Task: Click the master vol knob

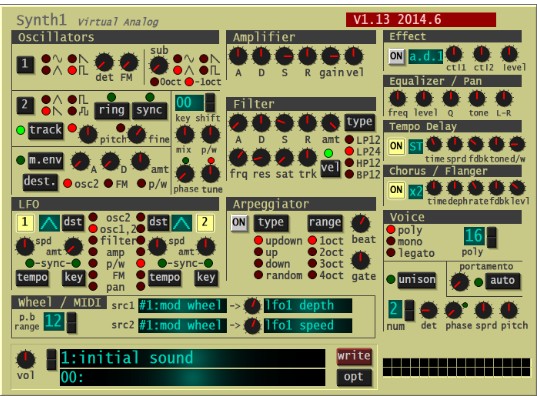Action: [26, 360]
